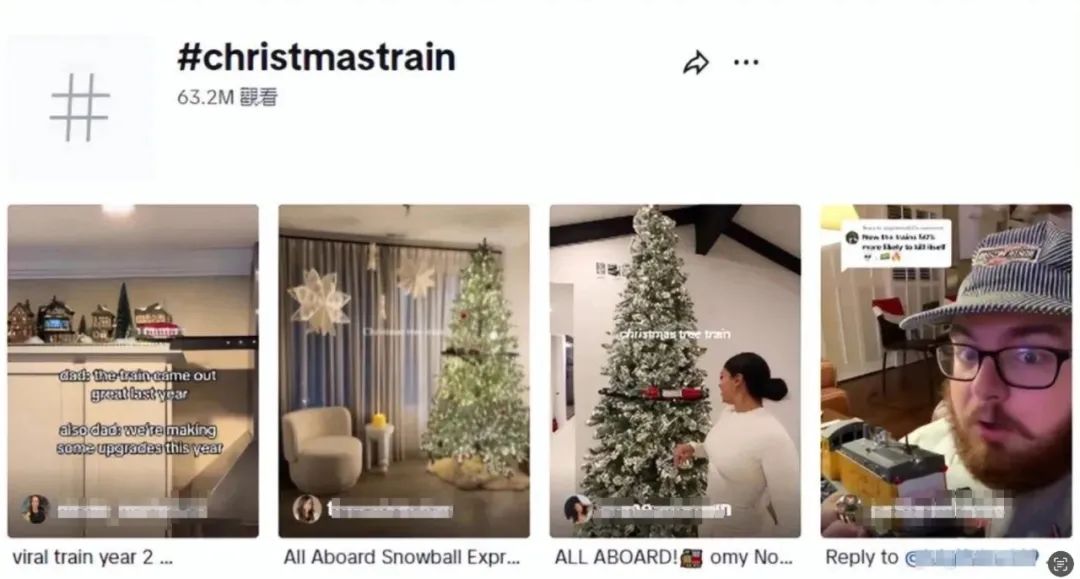Click the blurred username on second video
This screenshot has width=1080, height=579.
(390, 510)
